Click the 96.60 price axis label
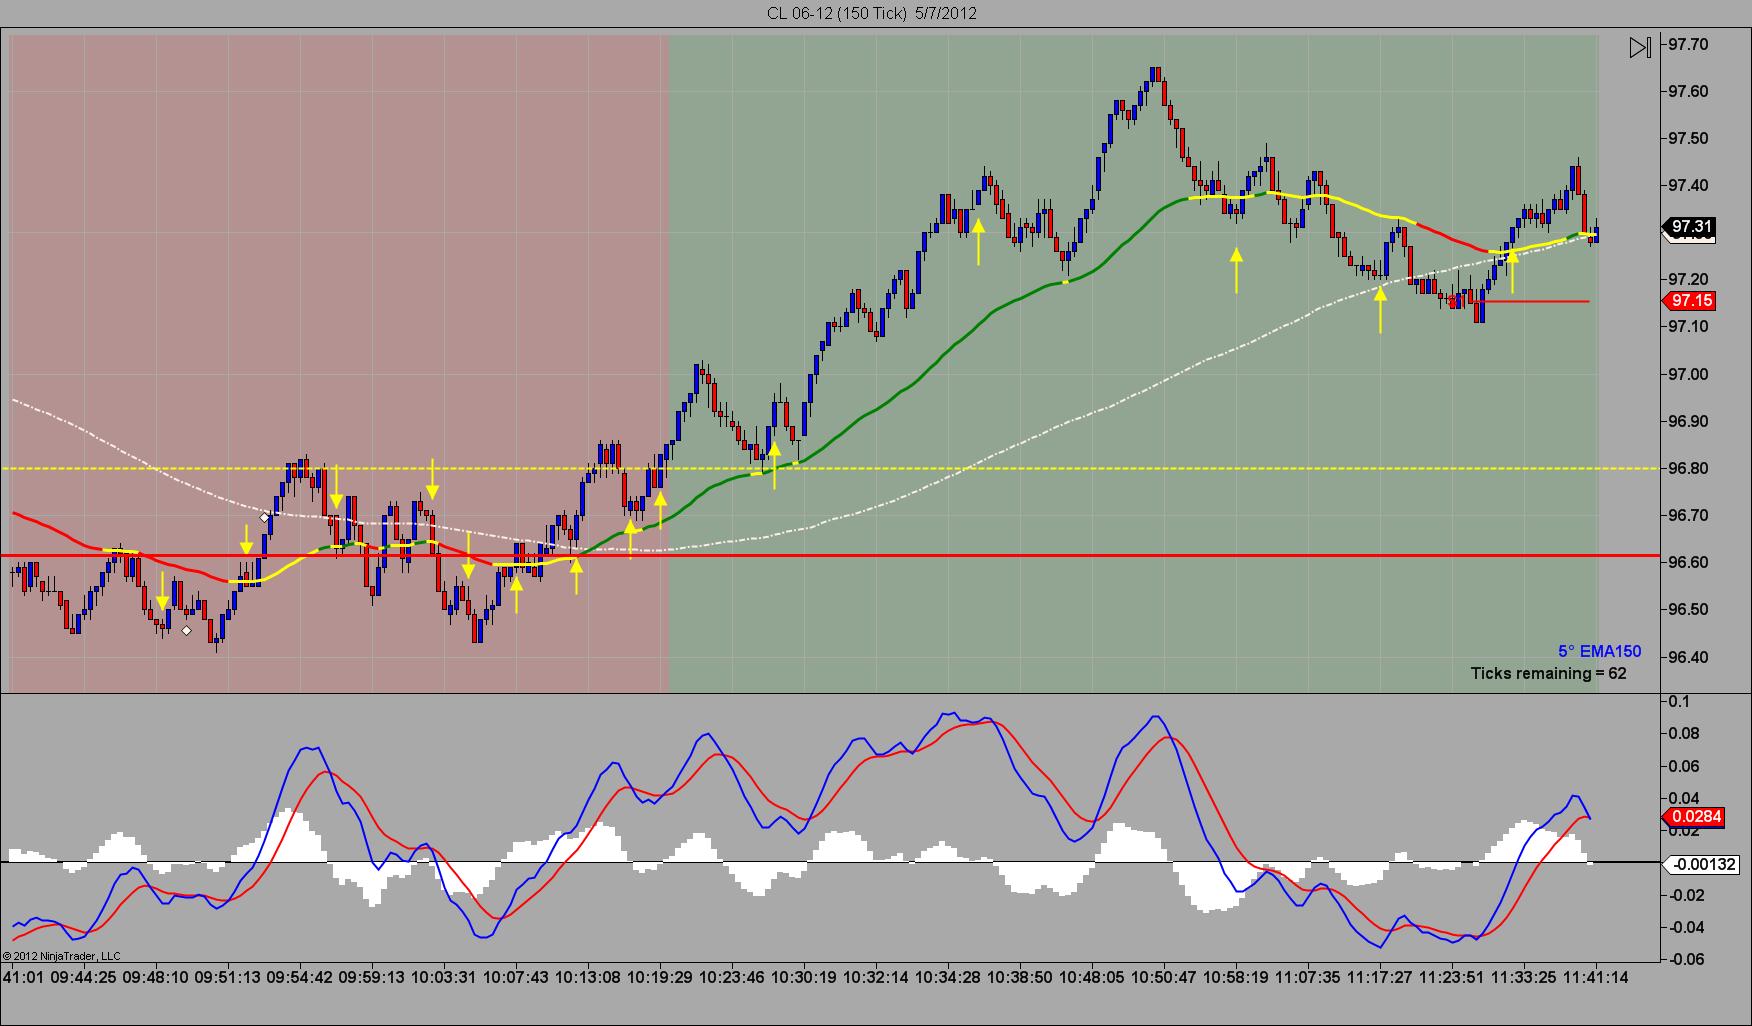 click(1688, 562)
